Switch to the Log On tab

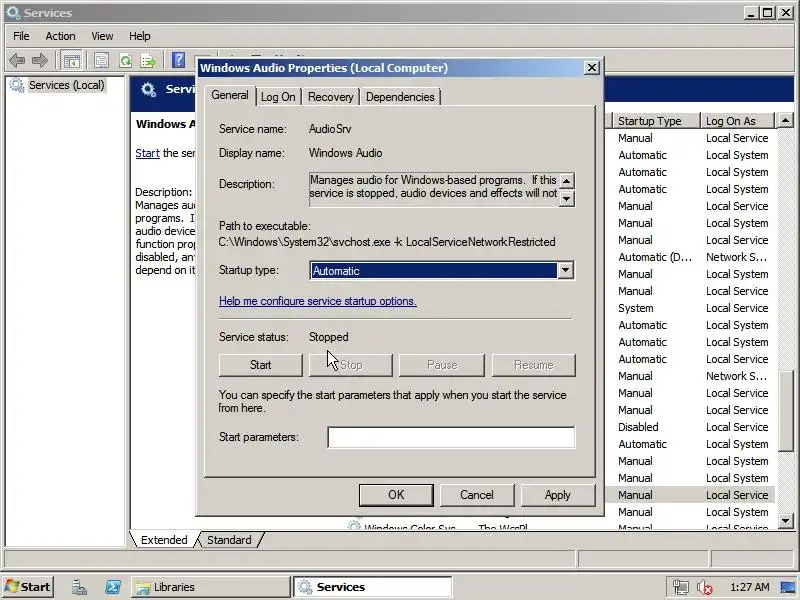(x=278, y=97)
